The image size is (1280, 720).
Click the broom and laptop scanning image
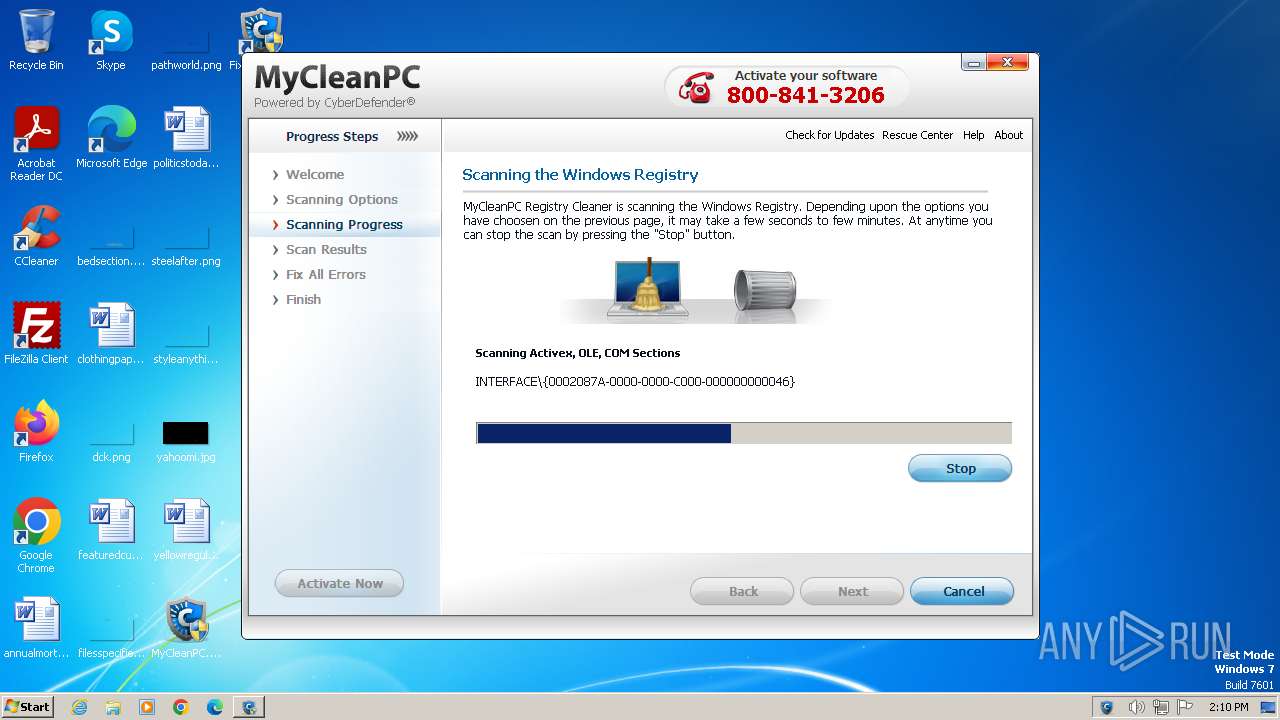pyautogui.click(x=647, y=287)
